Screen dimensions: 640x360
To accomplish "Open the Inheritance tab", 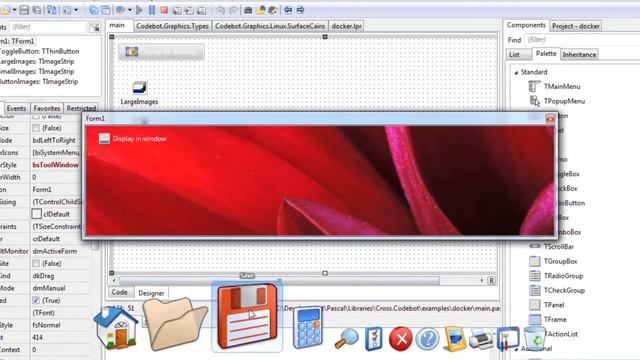I will coord(579,54).
